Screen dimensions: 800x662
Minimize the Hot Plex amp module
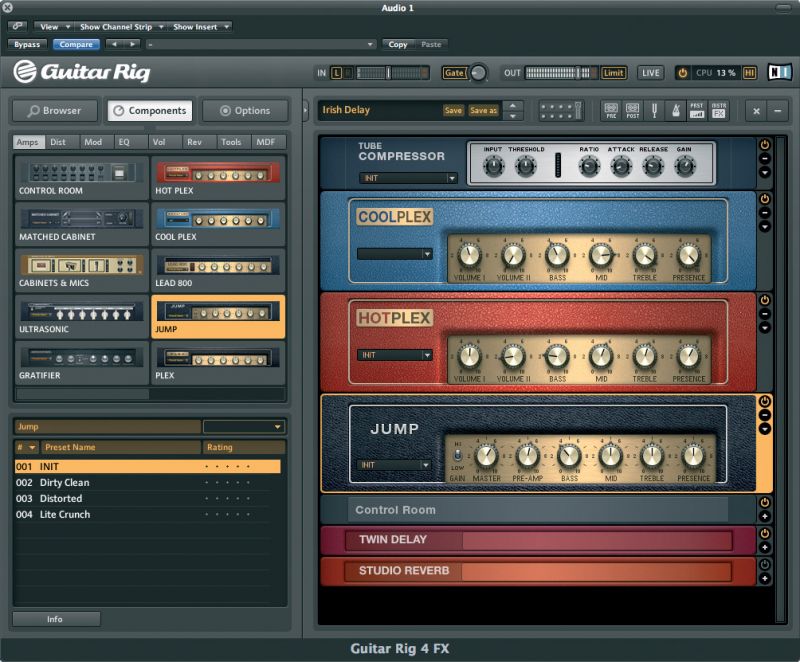pos(764,314)
